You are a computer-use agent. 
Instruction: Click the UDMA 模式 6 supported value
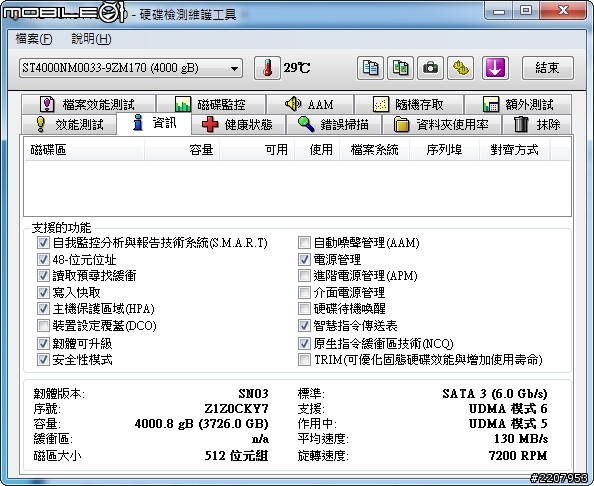click(x=508, y=409)
